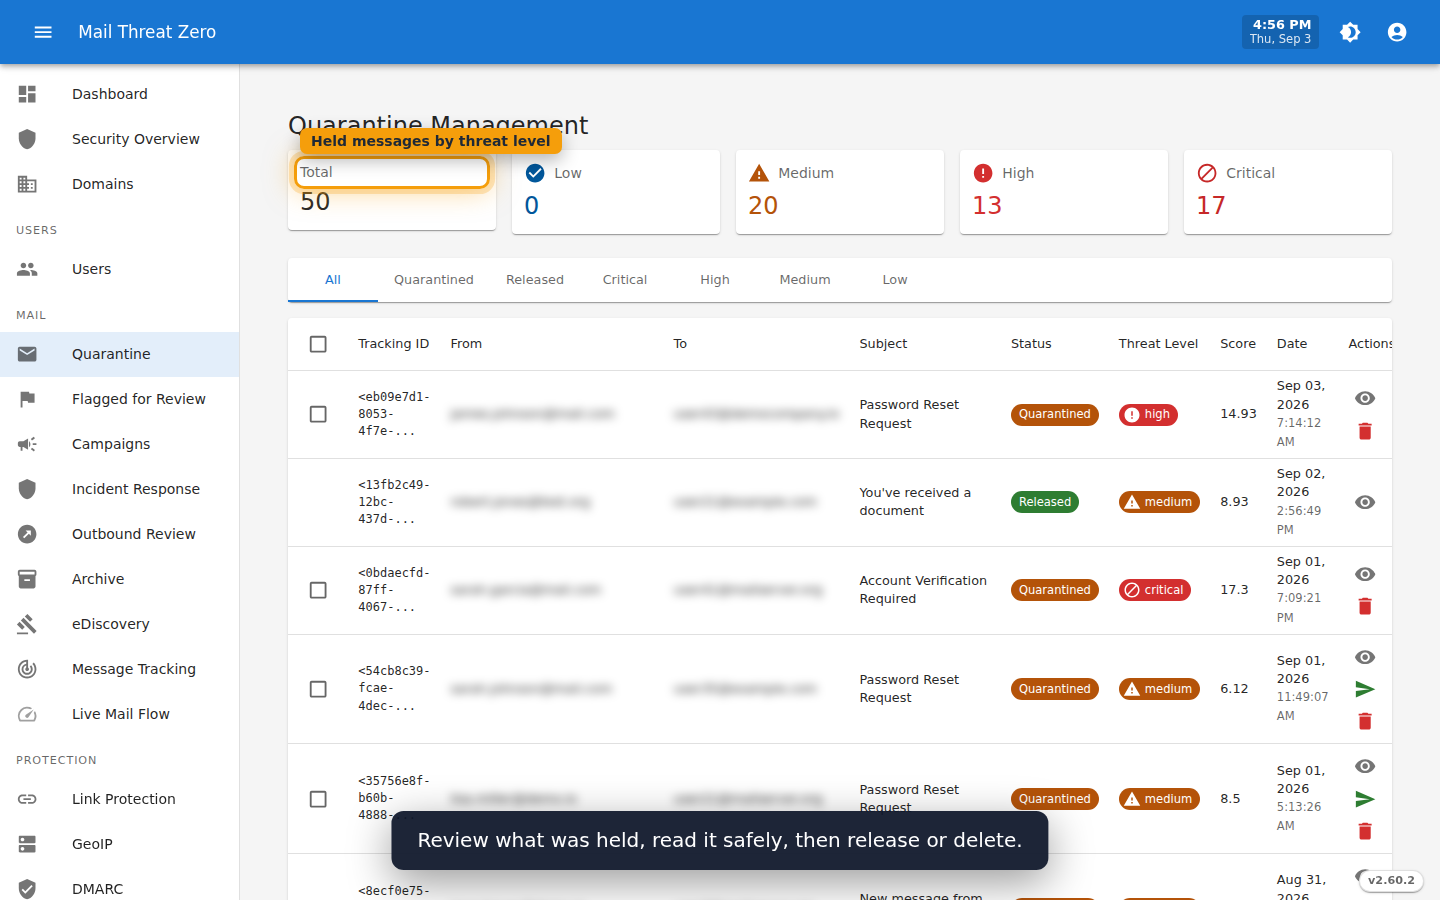1440x900 pixels.
Task: Click the Outbound Review arrow icon
Action: [27, 534]
